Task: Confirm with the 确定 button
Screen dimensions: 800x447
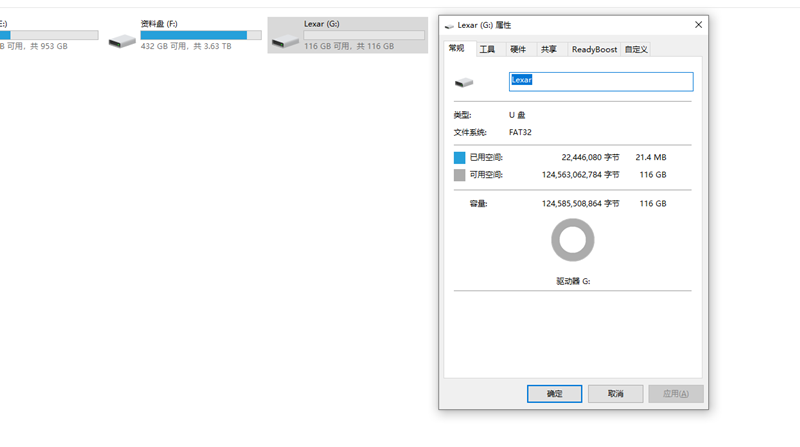Action: click(554, 393)
